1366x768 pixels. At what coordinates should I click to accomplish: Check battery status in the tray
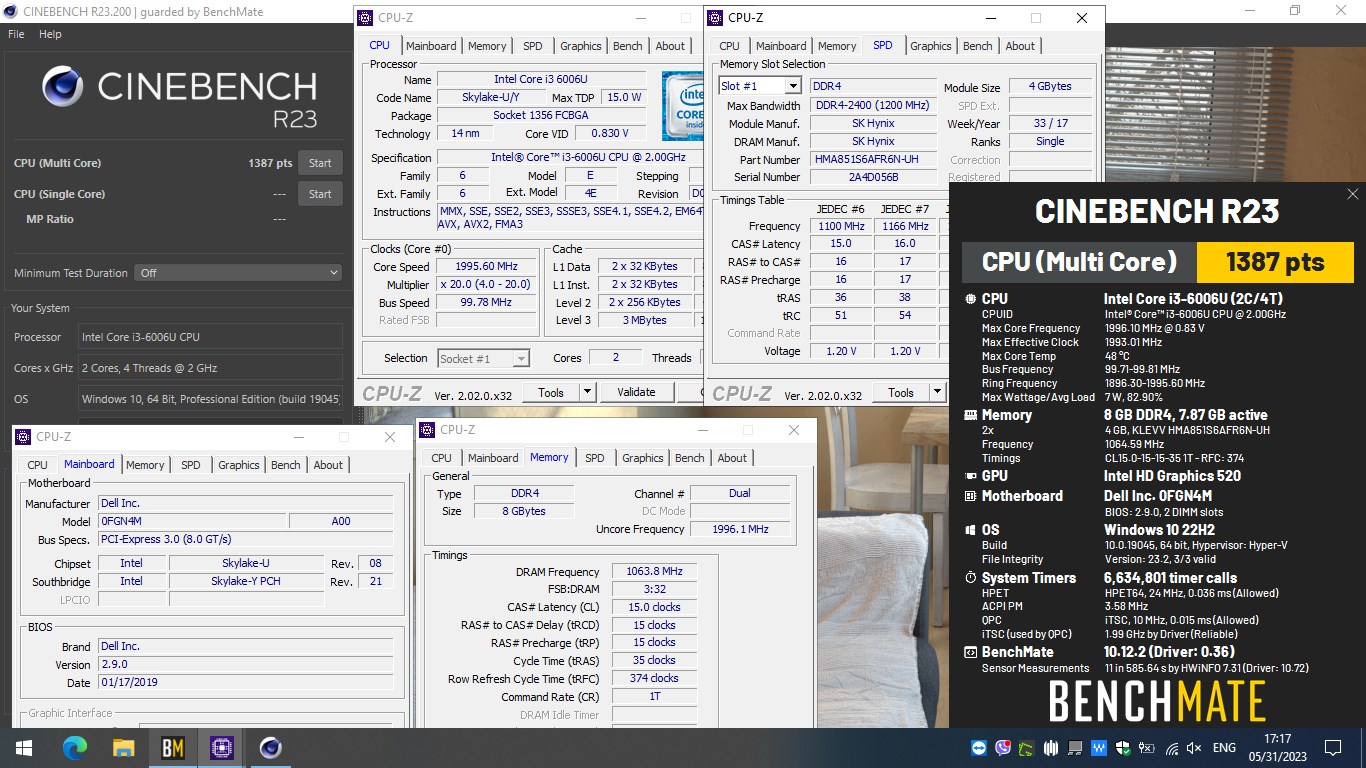pos(1147,748)
